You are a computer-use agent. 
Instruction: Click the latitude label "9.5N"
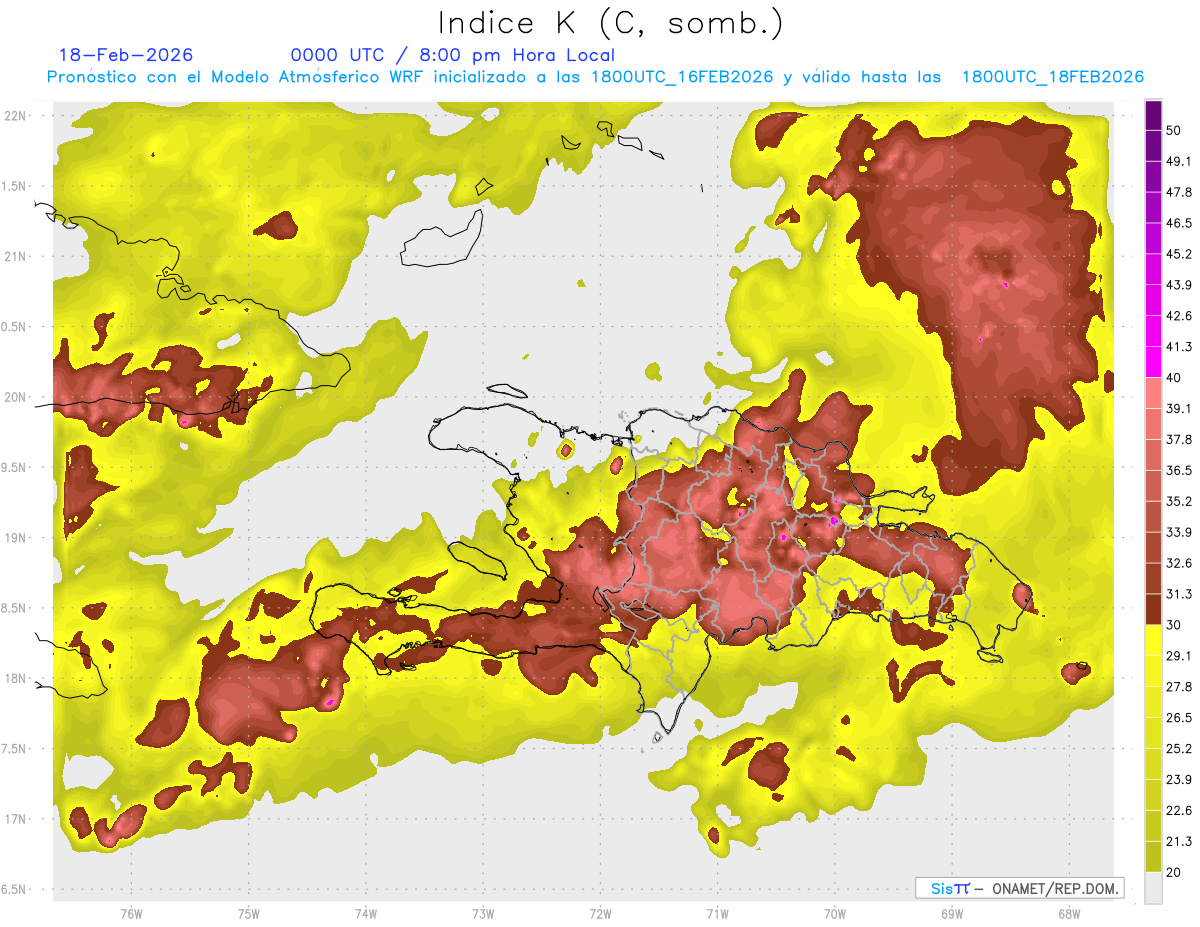tap(15, 468)
